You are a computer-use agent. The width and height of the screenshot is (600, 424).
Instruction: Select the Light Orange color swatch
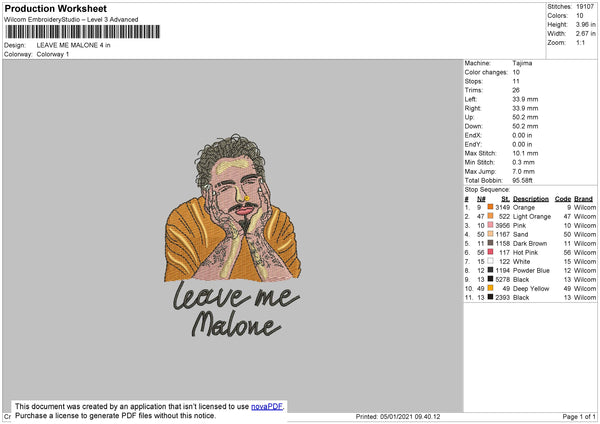(490, 216)
